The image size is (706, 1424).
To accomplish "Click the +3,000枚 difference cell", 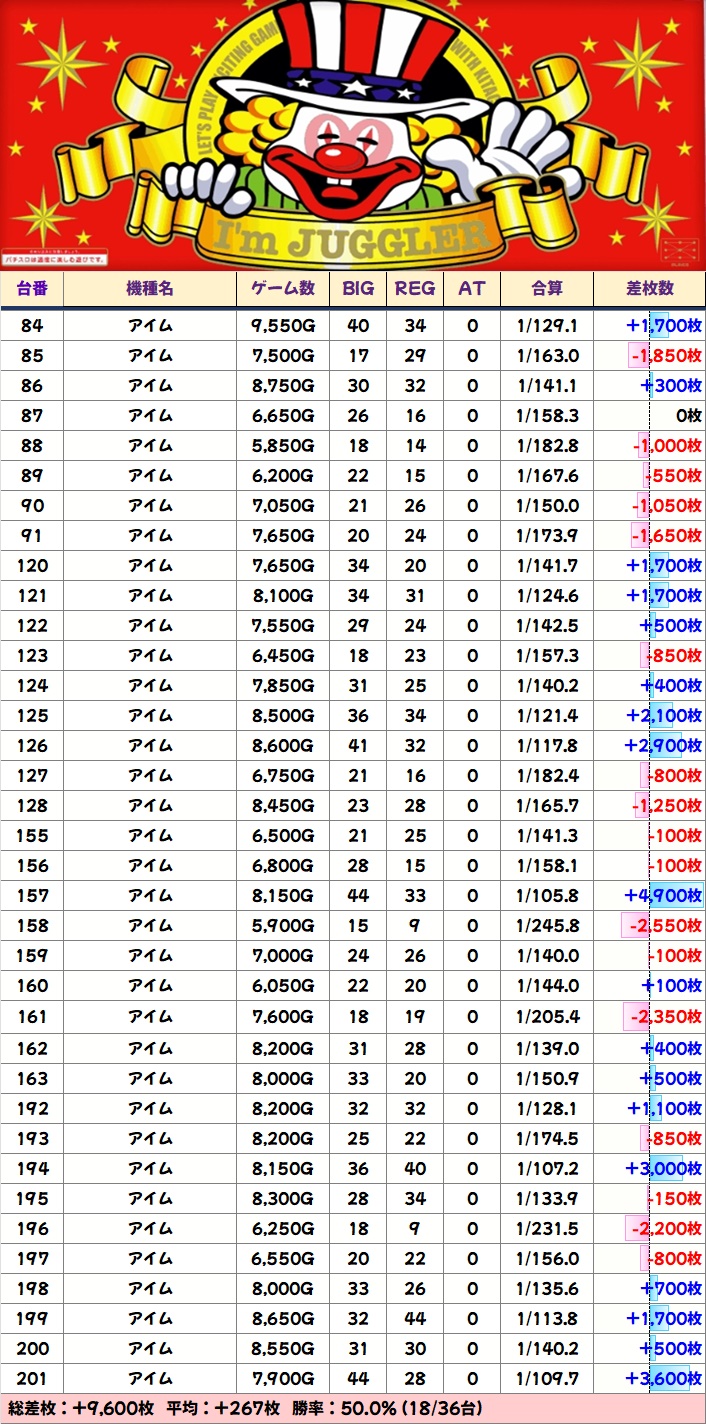I will (650, 1168).
